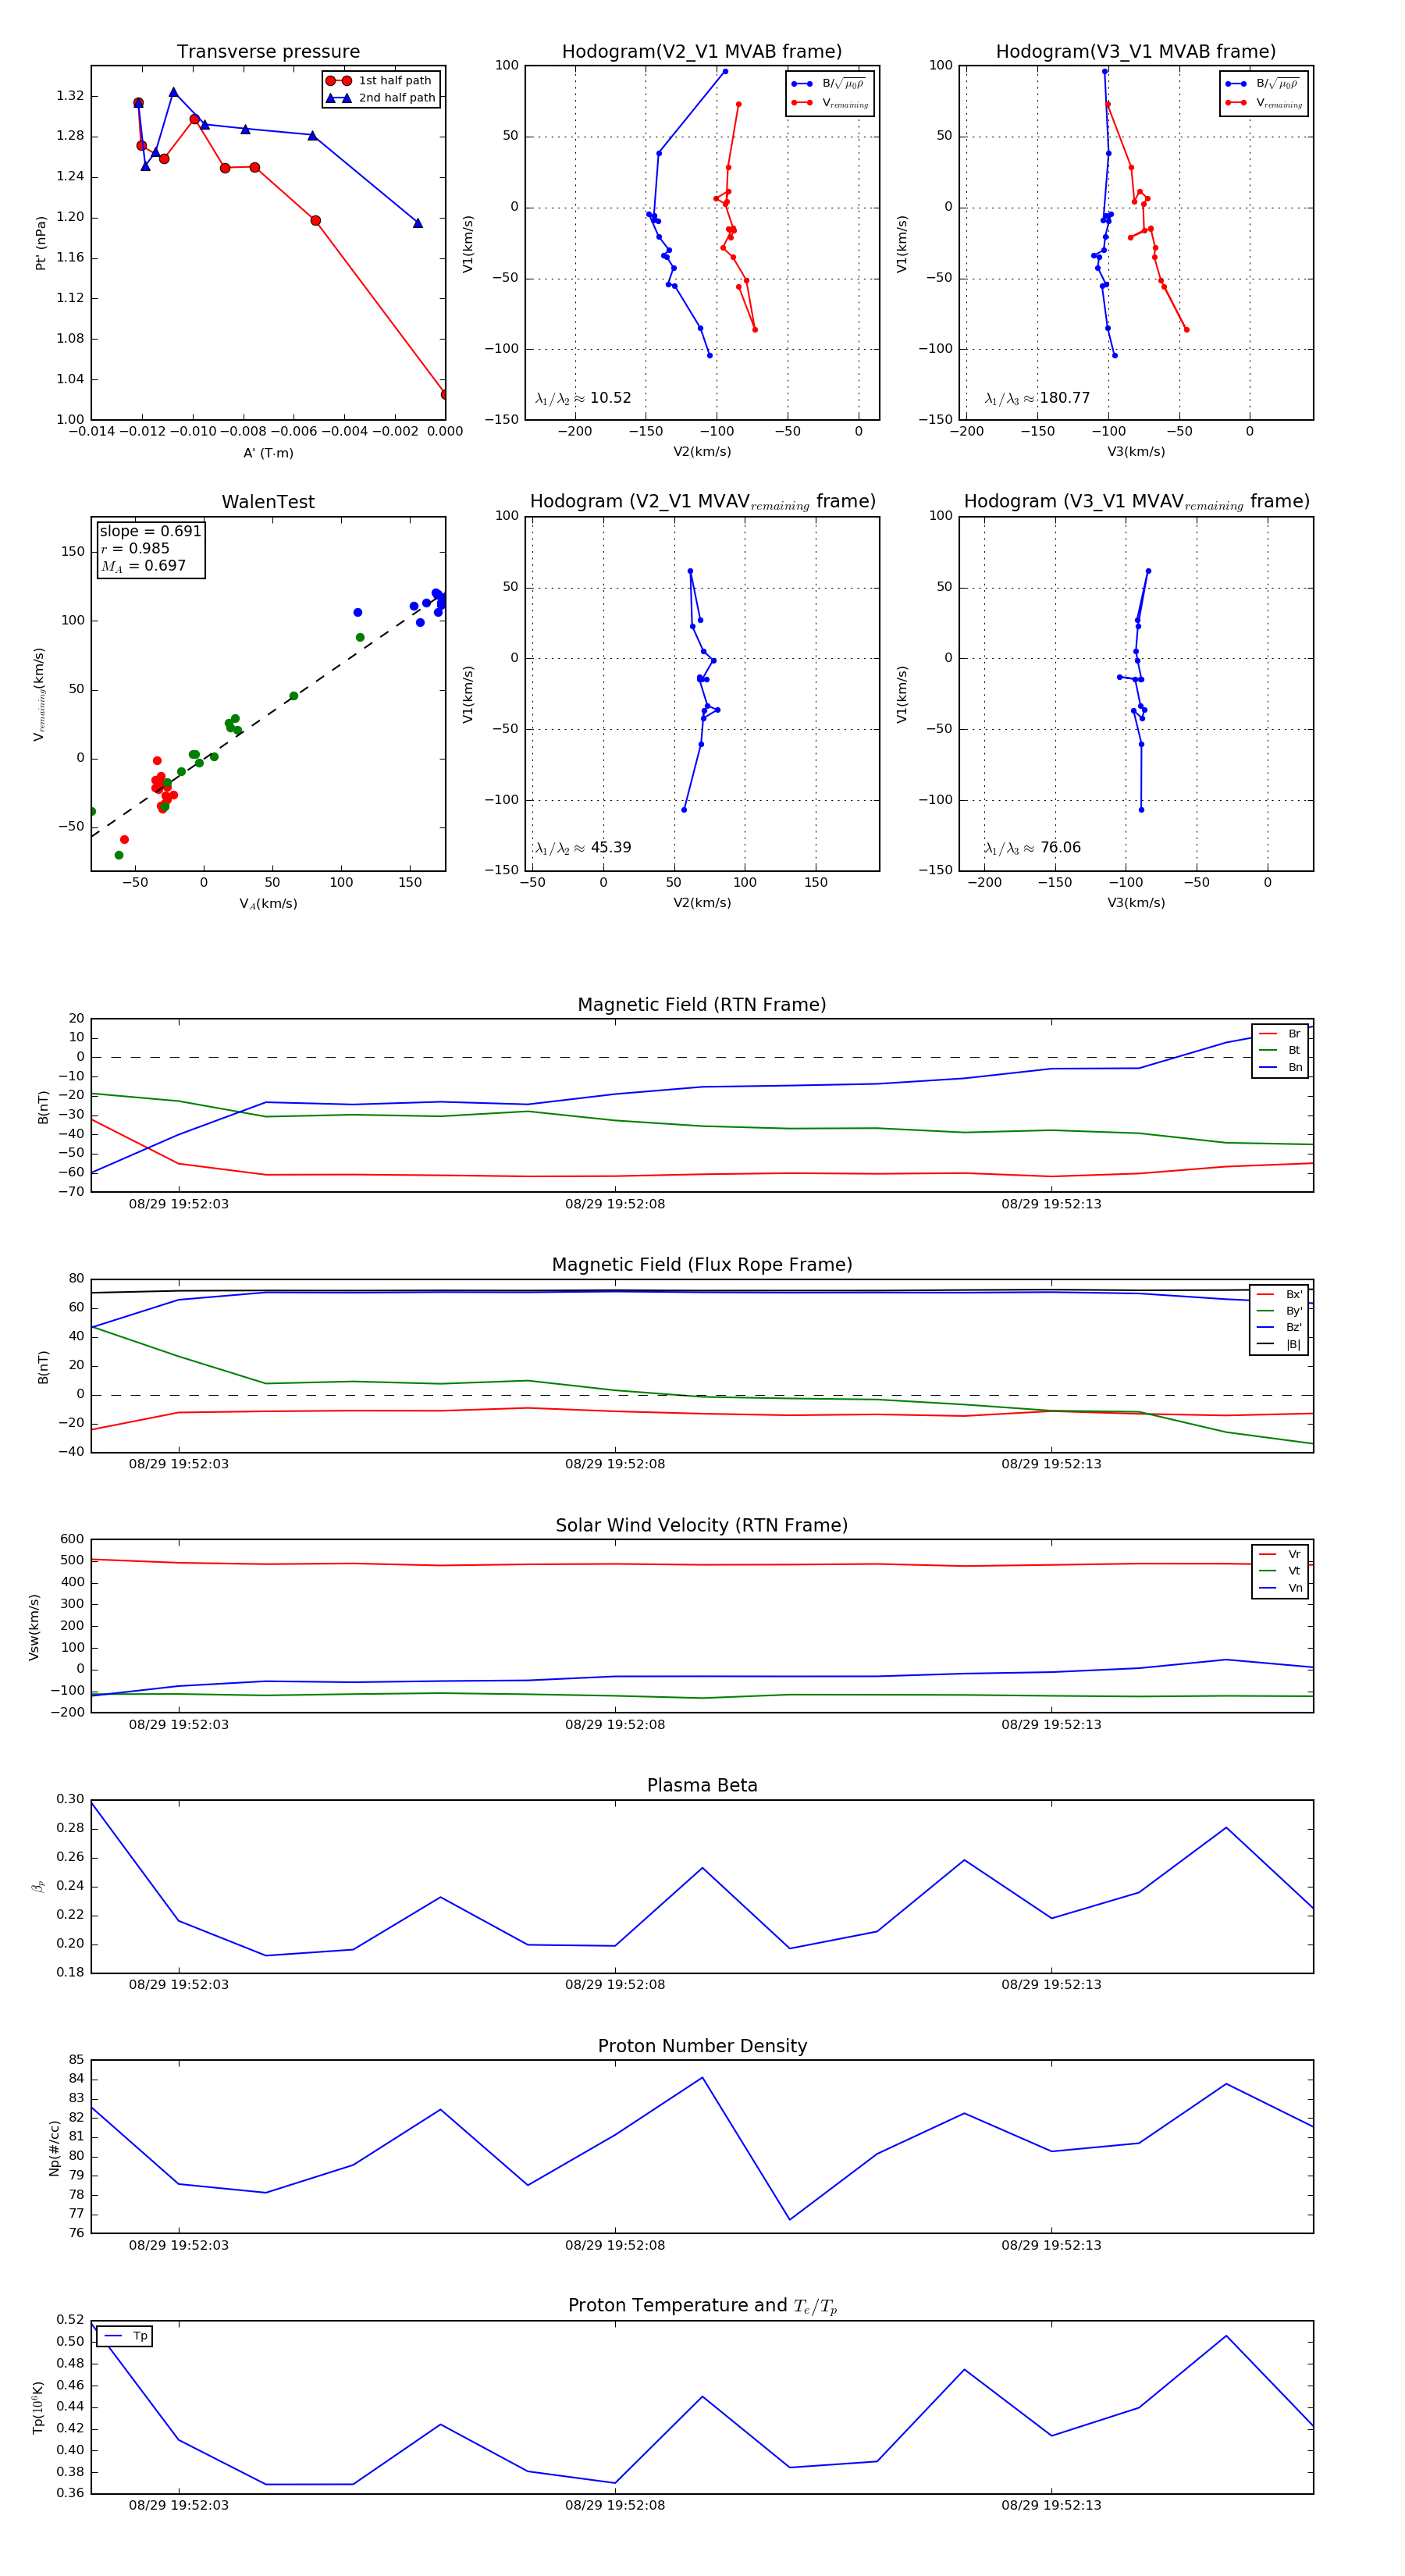Screen dimensions: 1405x2576
Task: Click the 'Vsw(km/s)' y-axis label
Action: [x=34, y=1627]
